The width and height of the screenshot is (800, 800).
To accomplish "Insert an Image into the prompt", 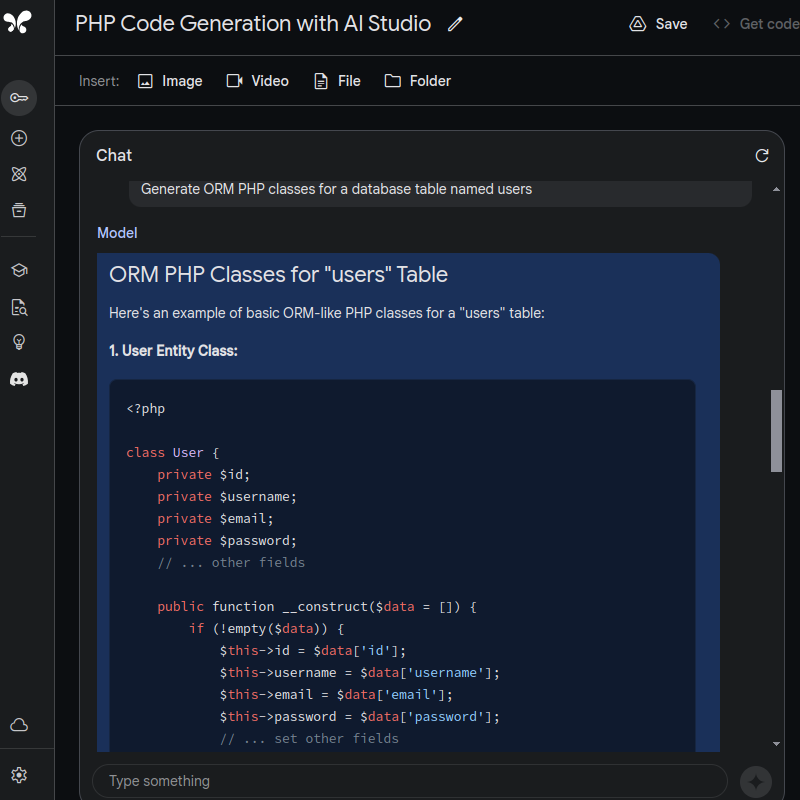I will click(x=170, y=81).
